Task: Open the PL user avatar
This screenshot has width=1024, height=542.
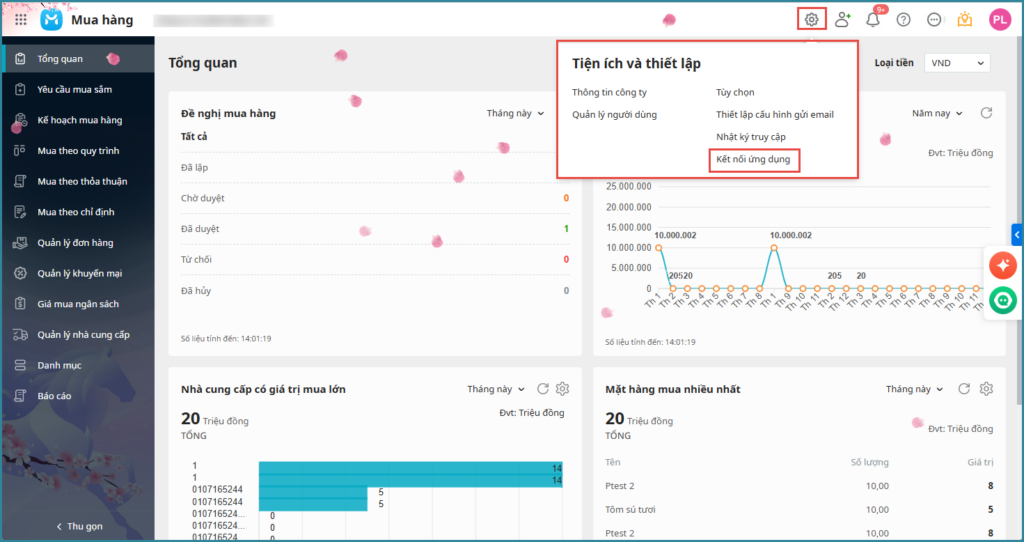Action: point(1000,20)
